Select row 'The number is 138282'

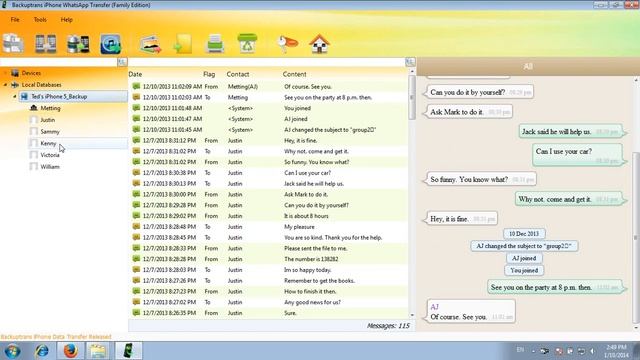268,259
